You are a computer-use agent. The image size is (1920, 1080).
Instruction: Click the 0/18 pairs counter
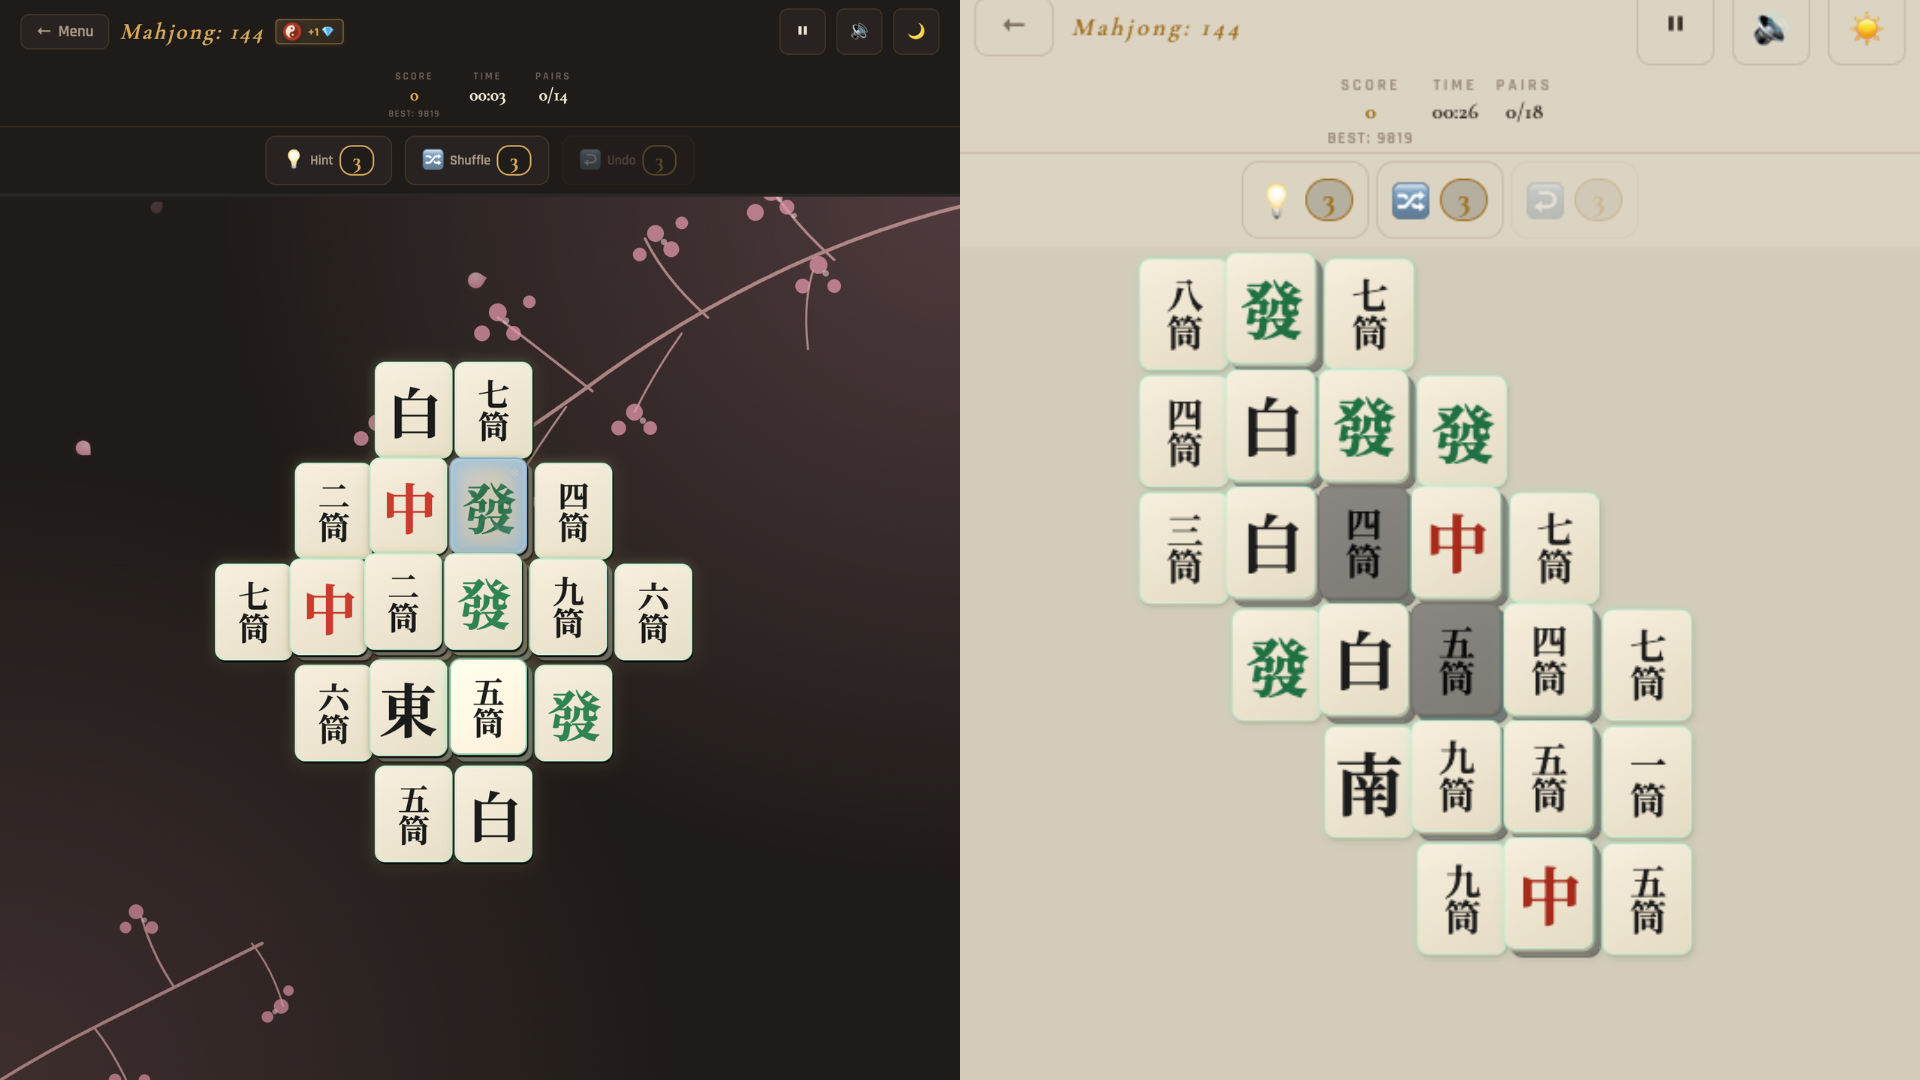pyautogui.click(x=1524, y=113)
